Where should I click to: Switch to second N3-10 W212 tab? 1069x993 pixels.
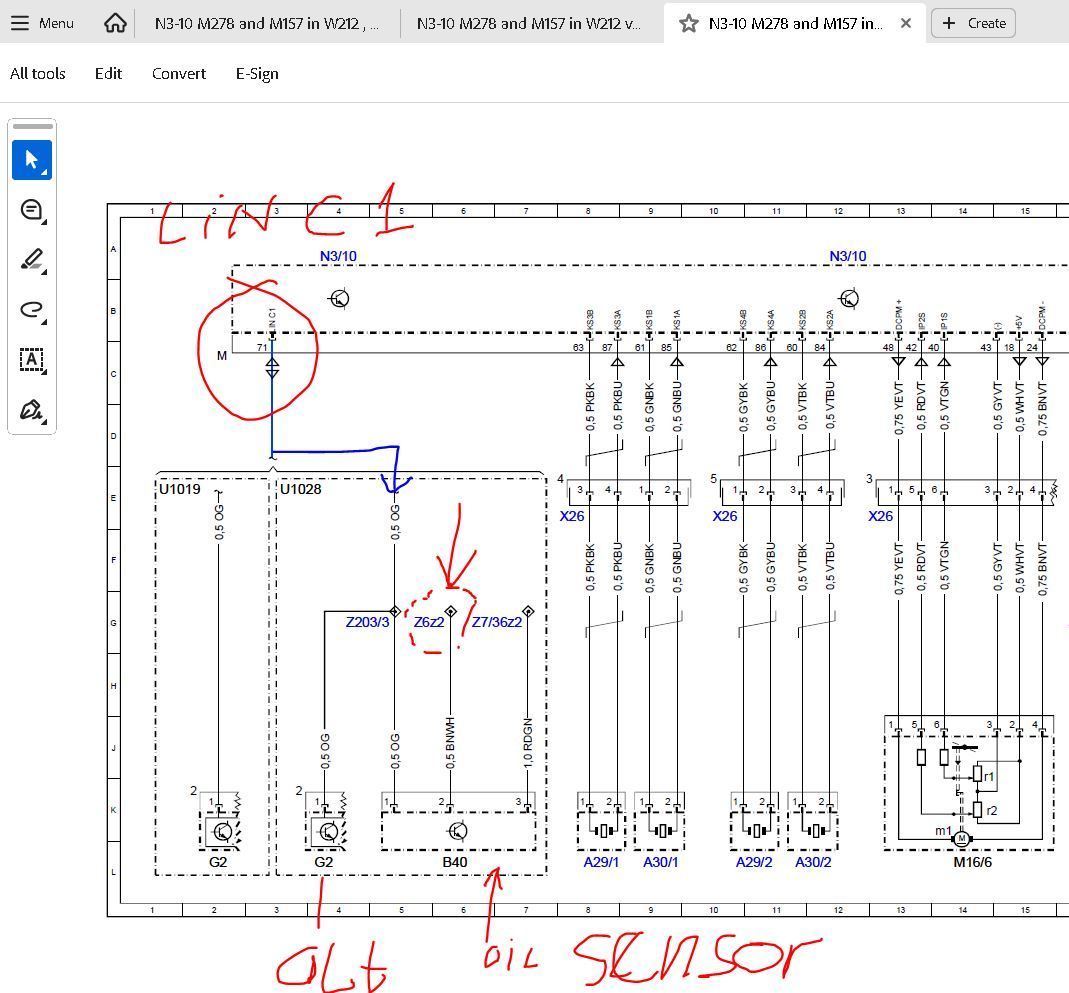click(x=528, y=23)
